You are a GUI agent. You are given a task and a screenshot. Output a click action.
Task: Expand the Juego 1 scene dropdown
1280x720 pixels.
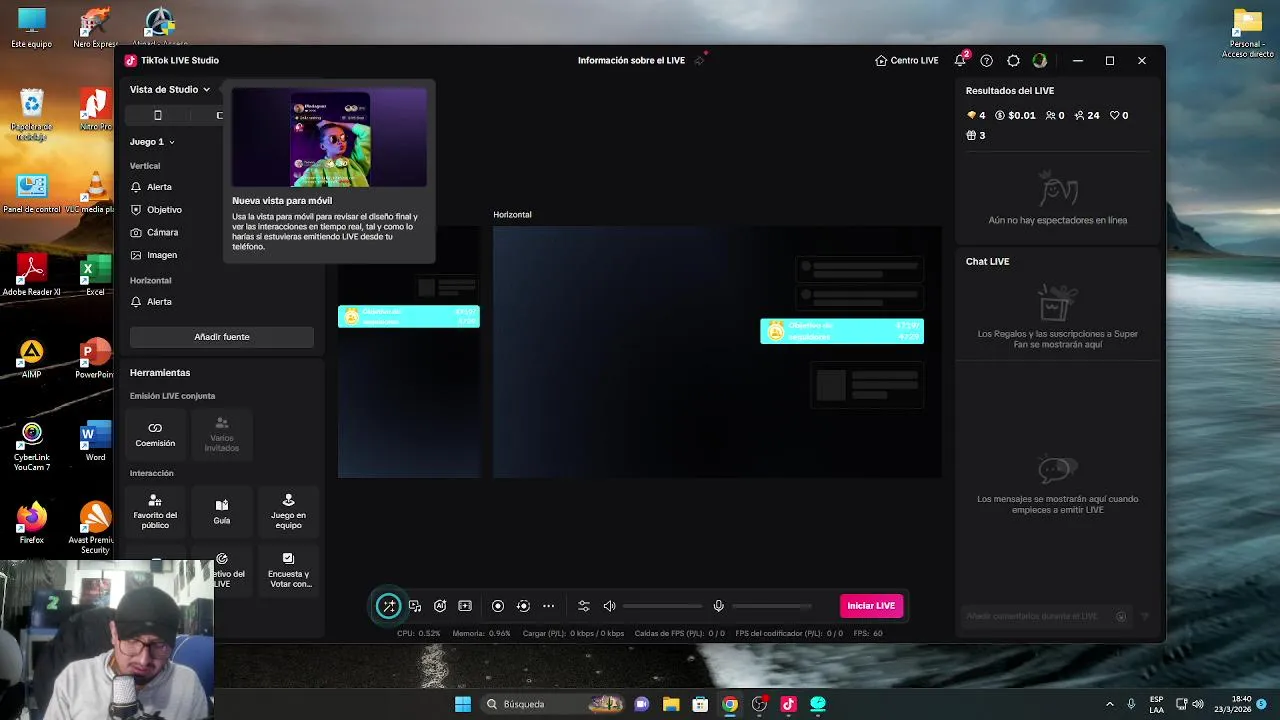coord(152,142)
